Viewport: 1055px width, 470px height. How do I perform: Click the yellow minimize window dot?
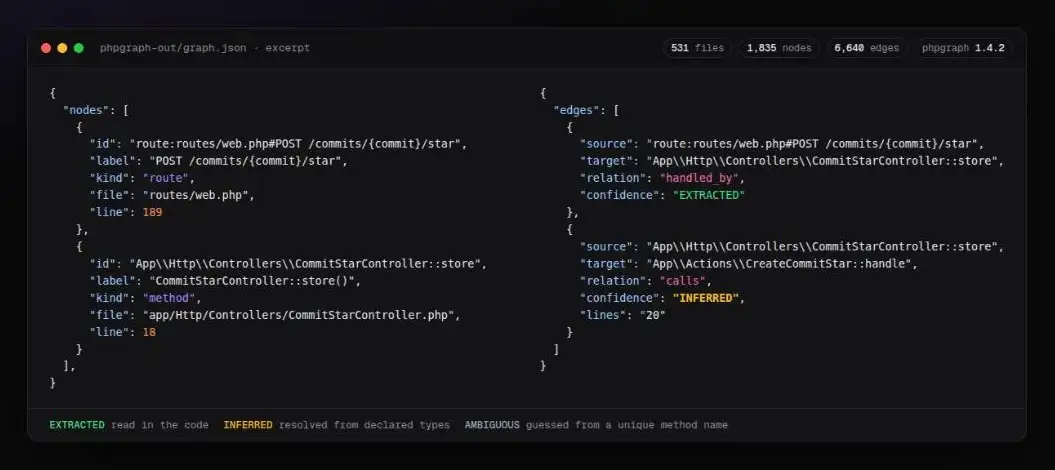click(x=62, y=48)
